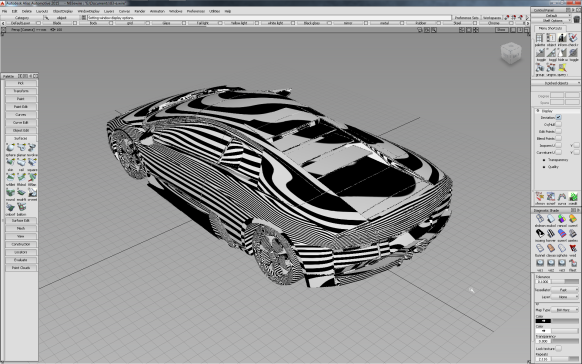
Task: Enable the CvHull checkbox
Action: (x=558, y=124)
